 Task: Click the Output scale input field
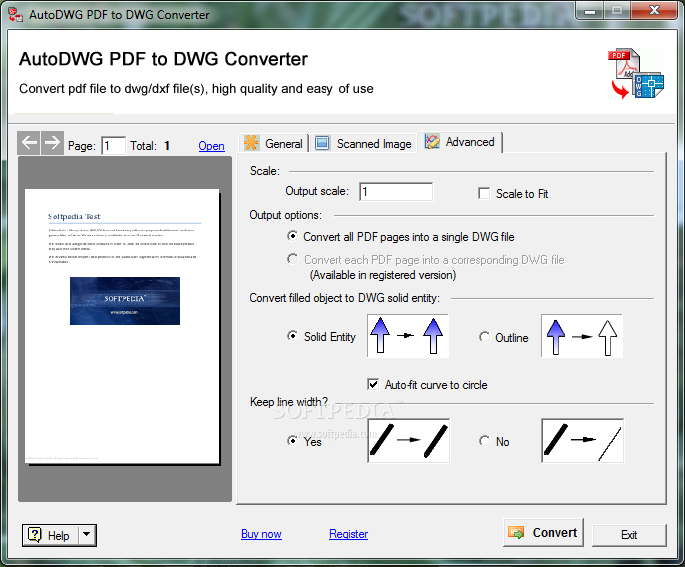[x=396, y=192]
